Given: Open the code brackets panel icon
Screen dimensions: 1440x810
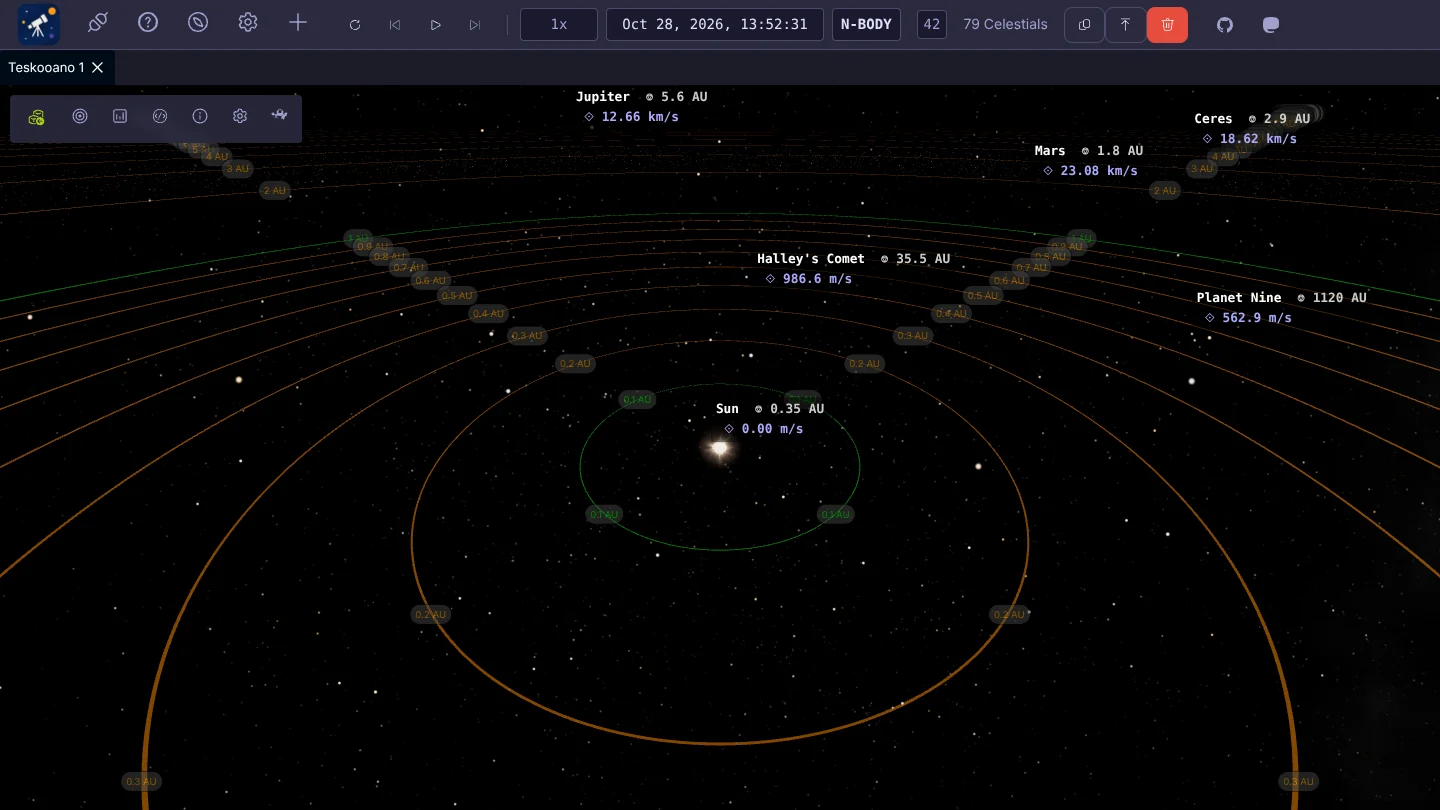Looking at the screenshot, I should pyautogui.click(x=160, y=116).
